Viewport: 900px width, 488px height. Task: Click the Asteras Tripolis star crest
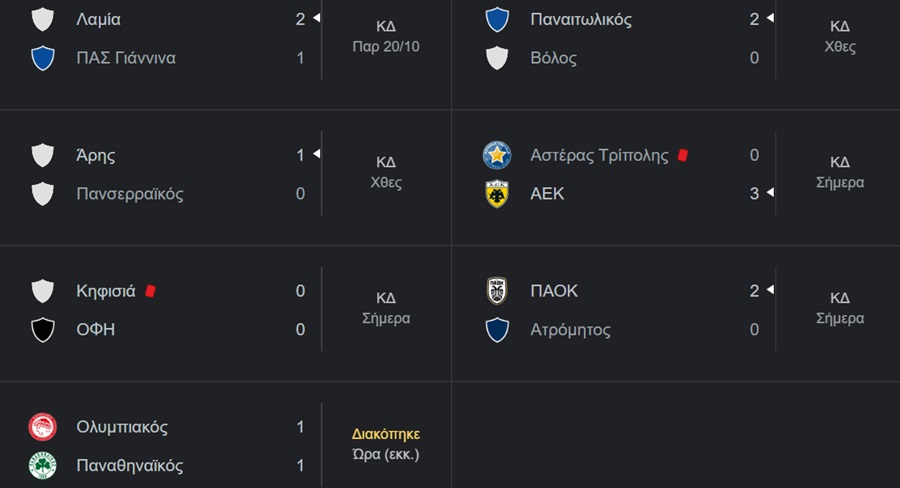pos(496,155)
